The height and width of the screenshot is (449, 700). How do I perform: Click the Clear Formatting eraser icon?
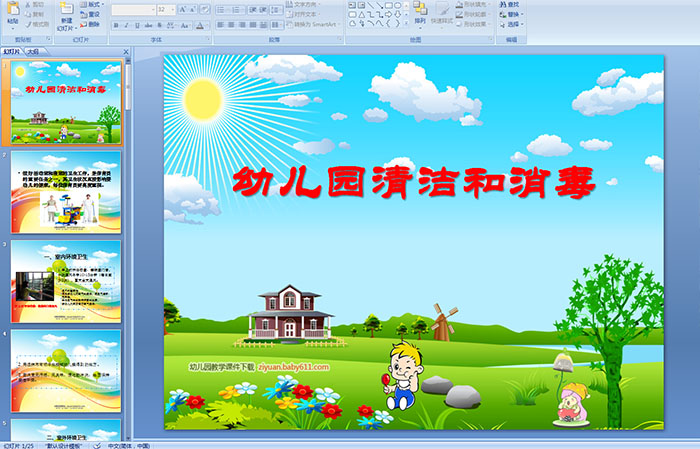point(205,9)
